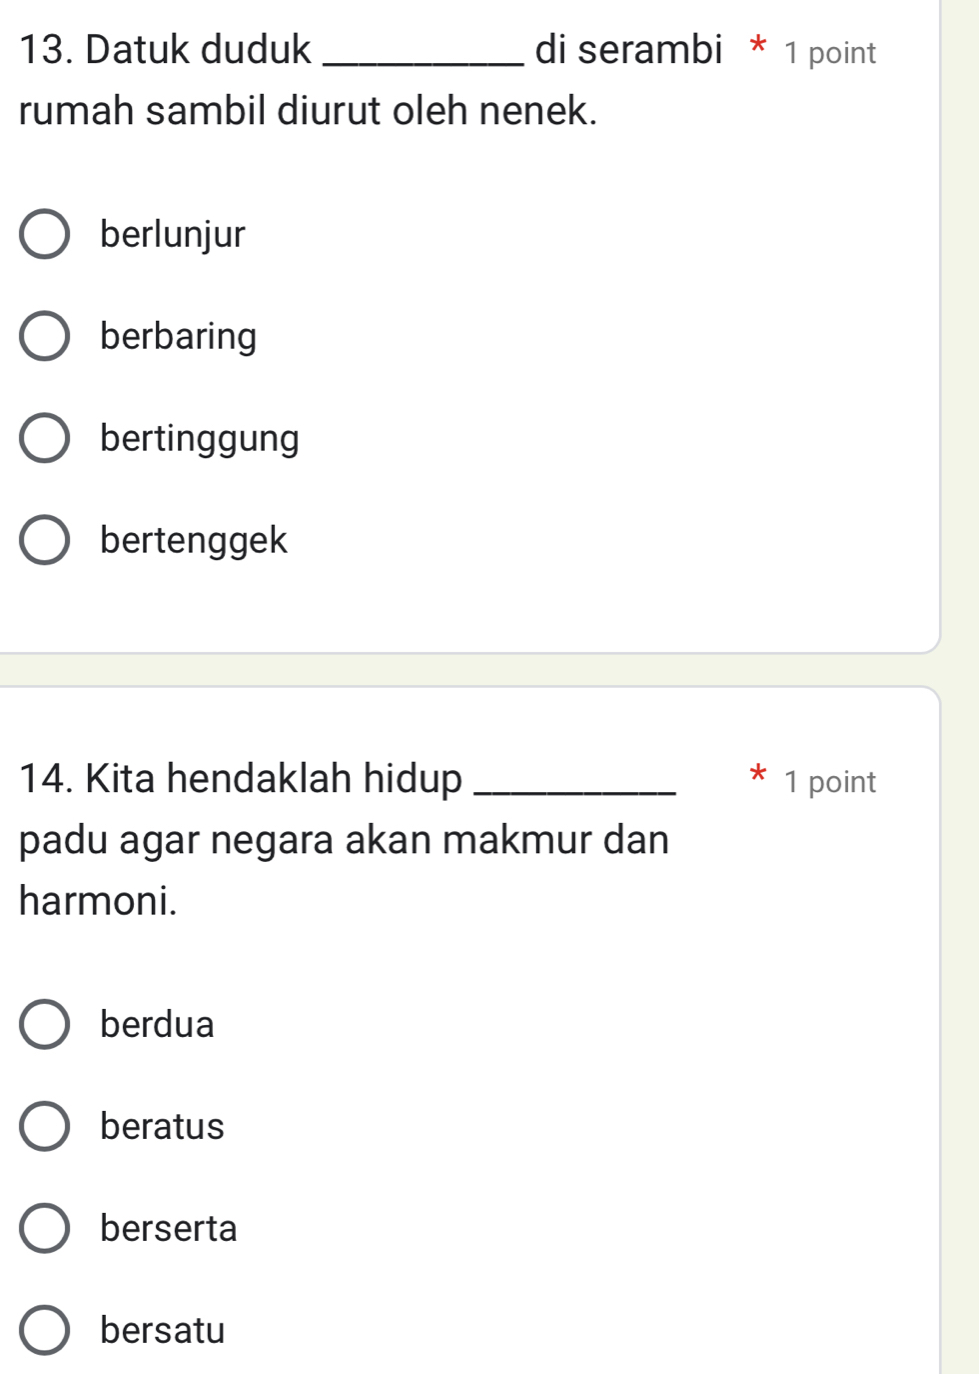979x1374 pixels.
Task: Select the radio button for "berbaring"
Action: (43, 337)
